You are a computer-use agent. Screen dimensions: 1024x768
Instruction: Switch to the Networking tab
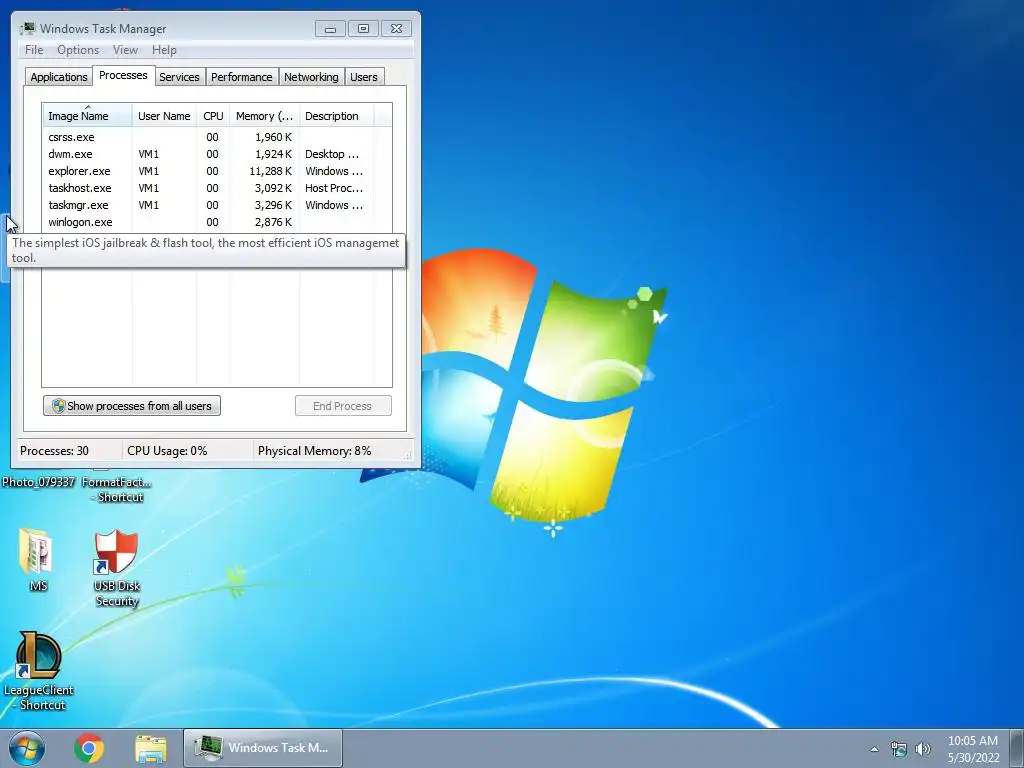pyautogui.click(x=312, y=77)
